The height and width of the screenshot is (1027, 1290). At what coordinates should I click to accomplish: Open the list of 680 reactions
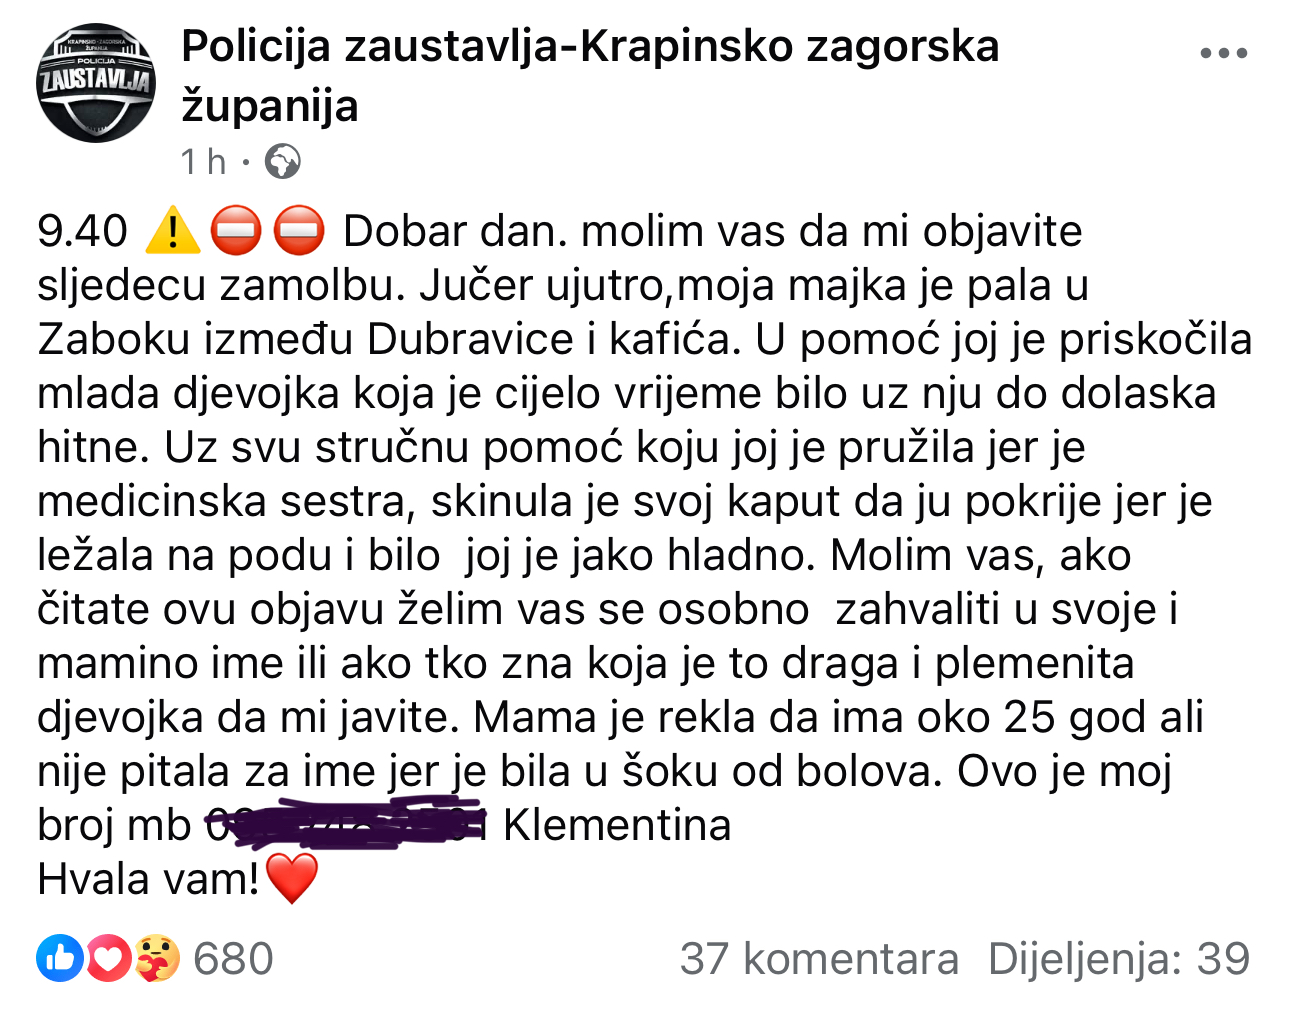pyautogui.click(x=233, y=959)
